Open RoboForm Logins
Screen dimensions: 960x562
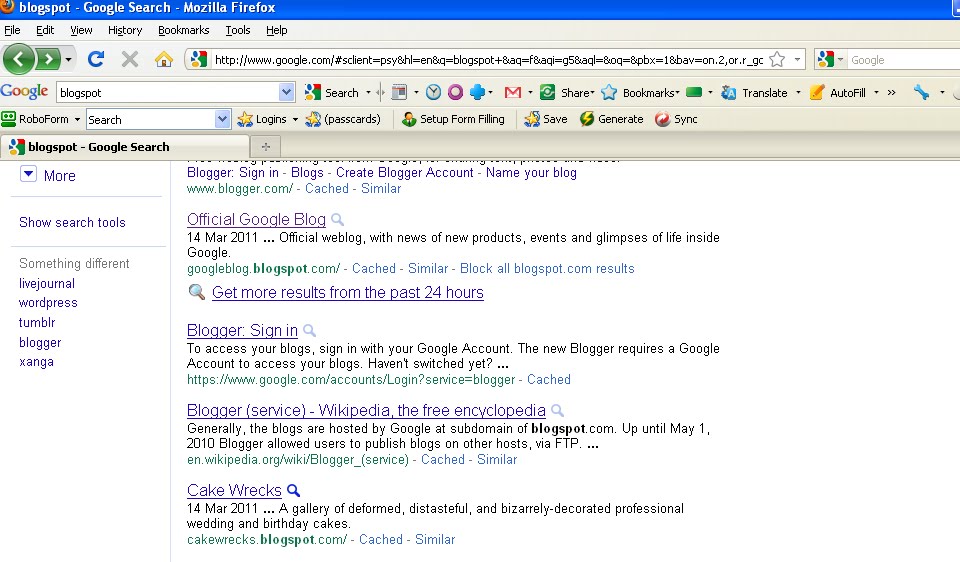[x=262, y=119]
